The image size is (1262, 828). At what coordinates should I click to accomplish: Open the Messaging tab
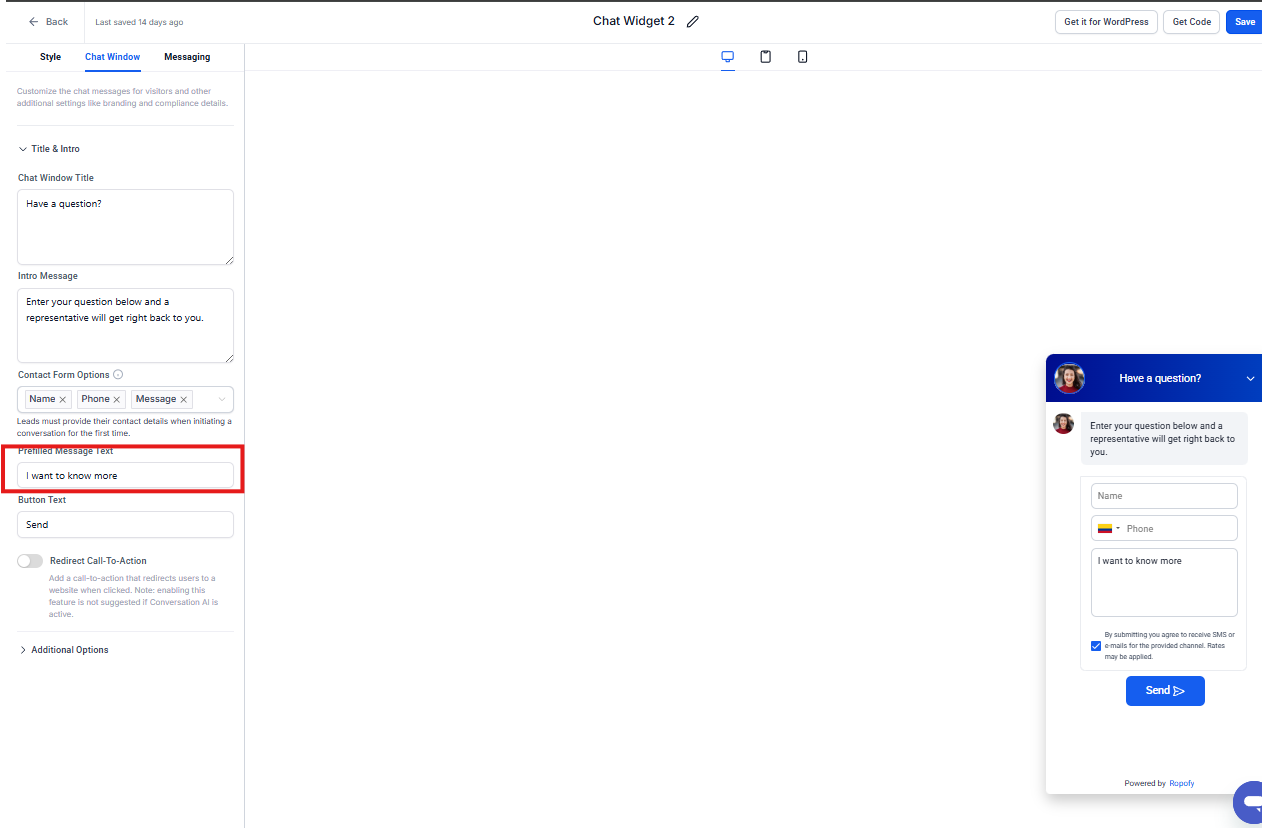187,57
